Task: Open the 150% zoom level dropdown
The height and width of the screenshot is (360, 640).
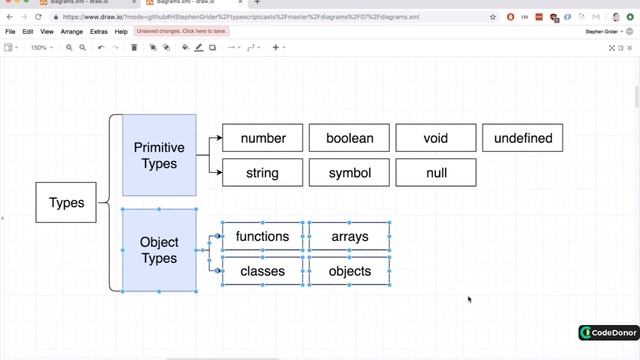Action: [x=42, y=48]
